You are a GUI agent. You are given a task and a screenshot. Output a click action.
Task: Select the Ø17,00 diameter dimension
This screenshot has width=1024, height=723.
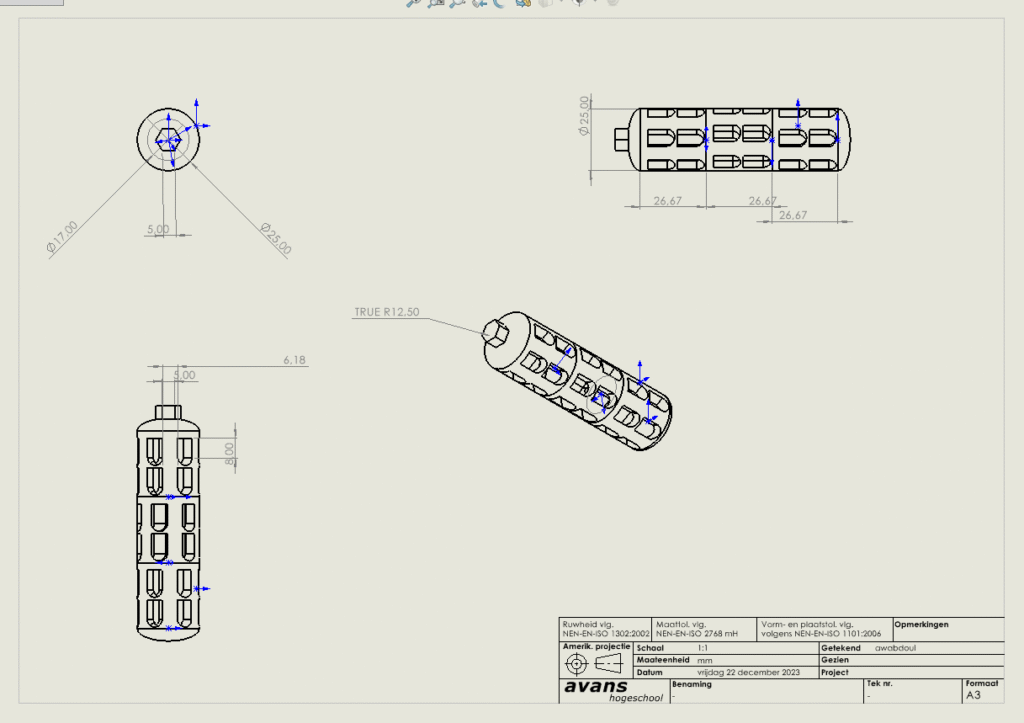coord(63,239)
